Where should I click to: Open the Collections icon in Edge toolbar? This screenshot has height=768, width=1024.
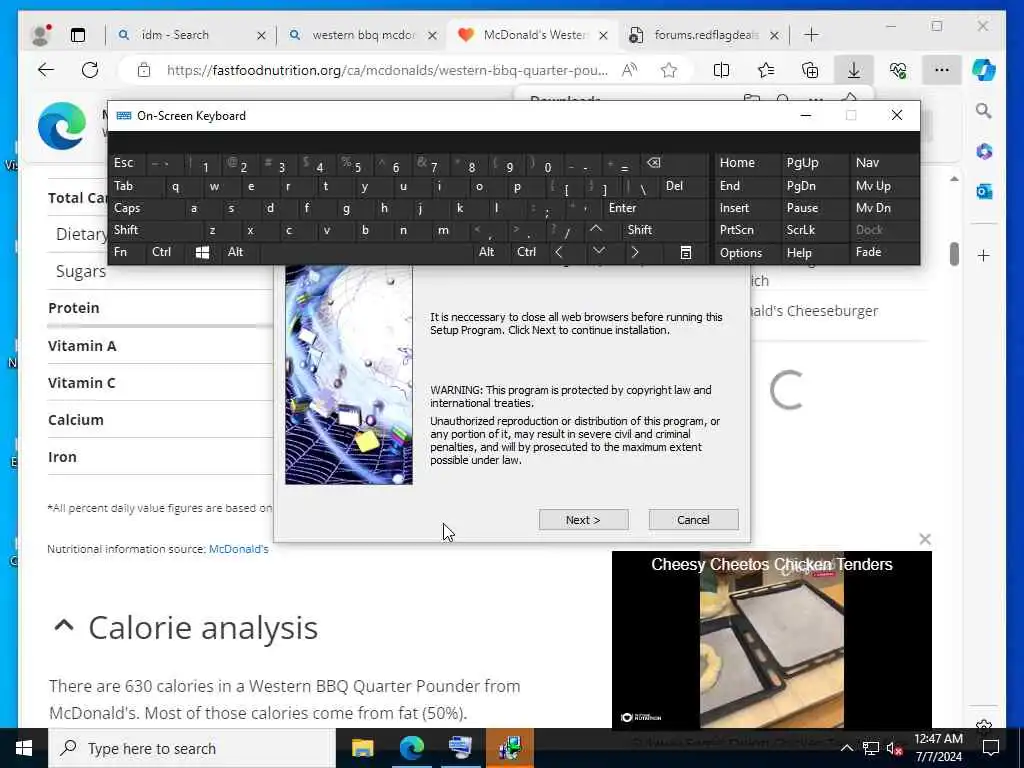810,70
